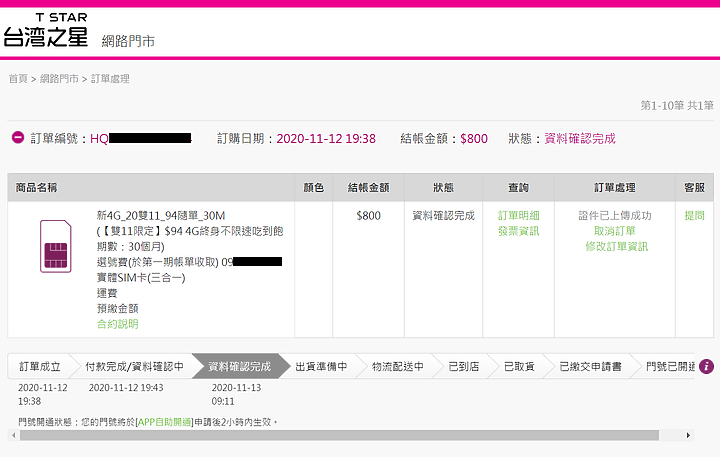Click the T STAR 台灣之星 logo
Image resolution: width=720 pixels, height=457 pixels.
click(x=45, y=30)
